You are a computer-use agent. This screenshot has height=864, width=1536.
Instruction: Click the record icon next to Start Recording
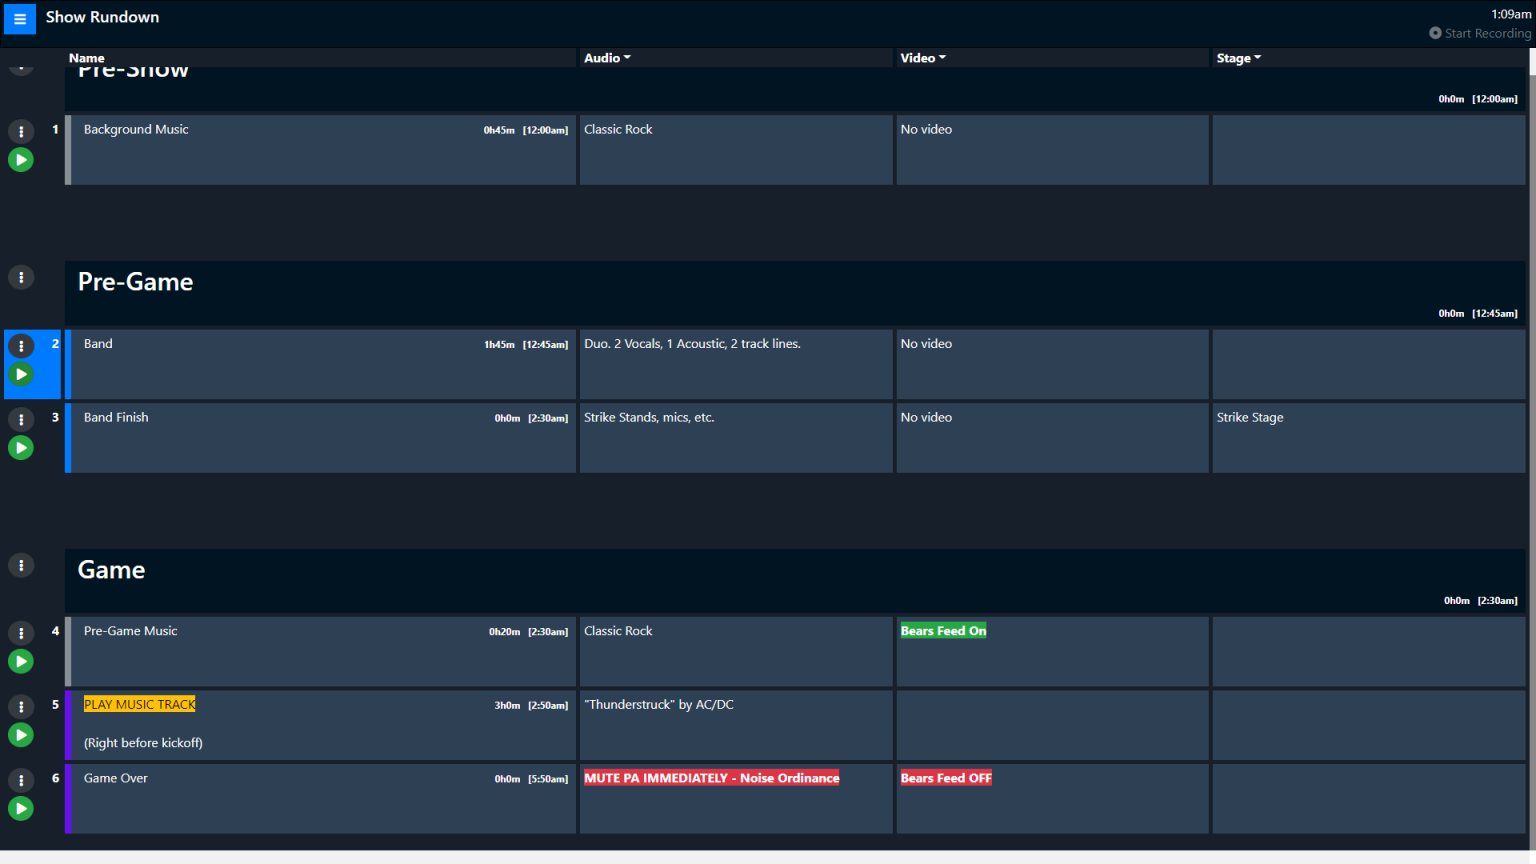pos(1434,33)
